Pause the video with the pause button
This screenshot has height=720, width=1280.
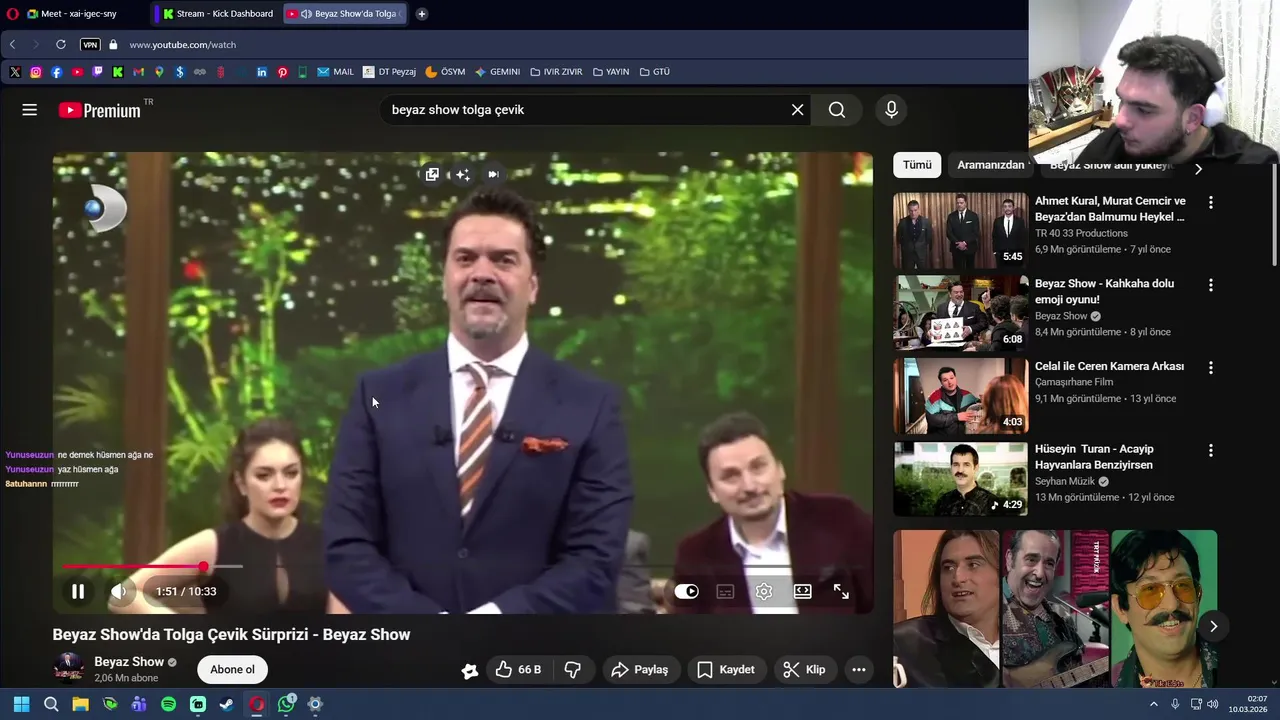[77, 591]
